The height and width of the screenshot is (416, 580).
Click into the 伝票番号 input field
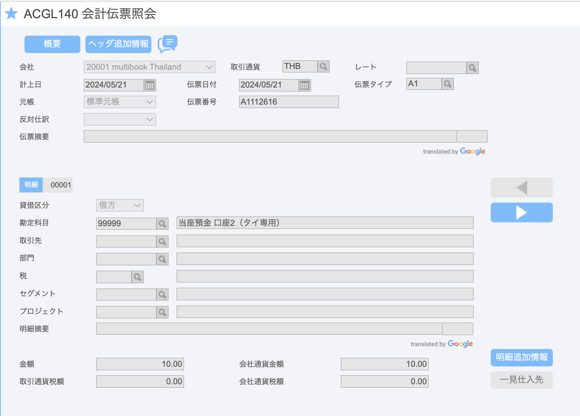click(x=289, y=102)
